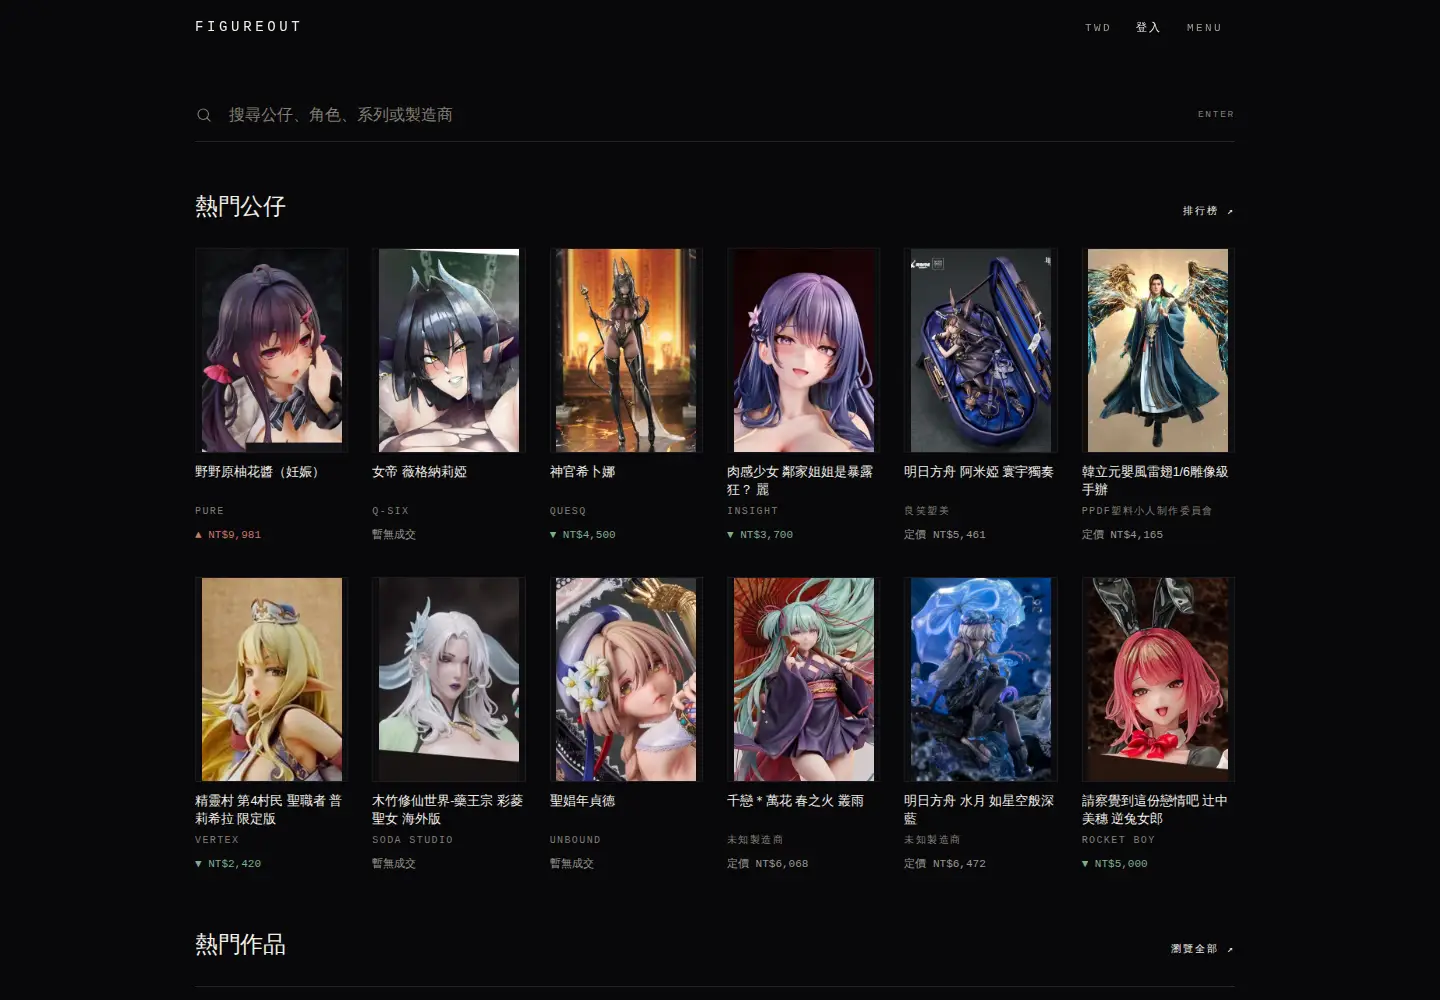Click the ROCKET BOY manufacturer label
The width and height of the screenshot is (1440, 1000).
(x=1118, y=840)
